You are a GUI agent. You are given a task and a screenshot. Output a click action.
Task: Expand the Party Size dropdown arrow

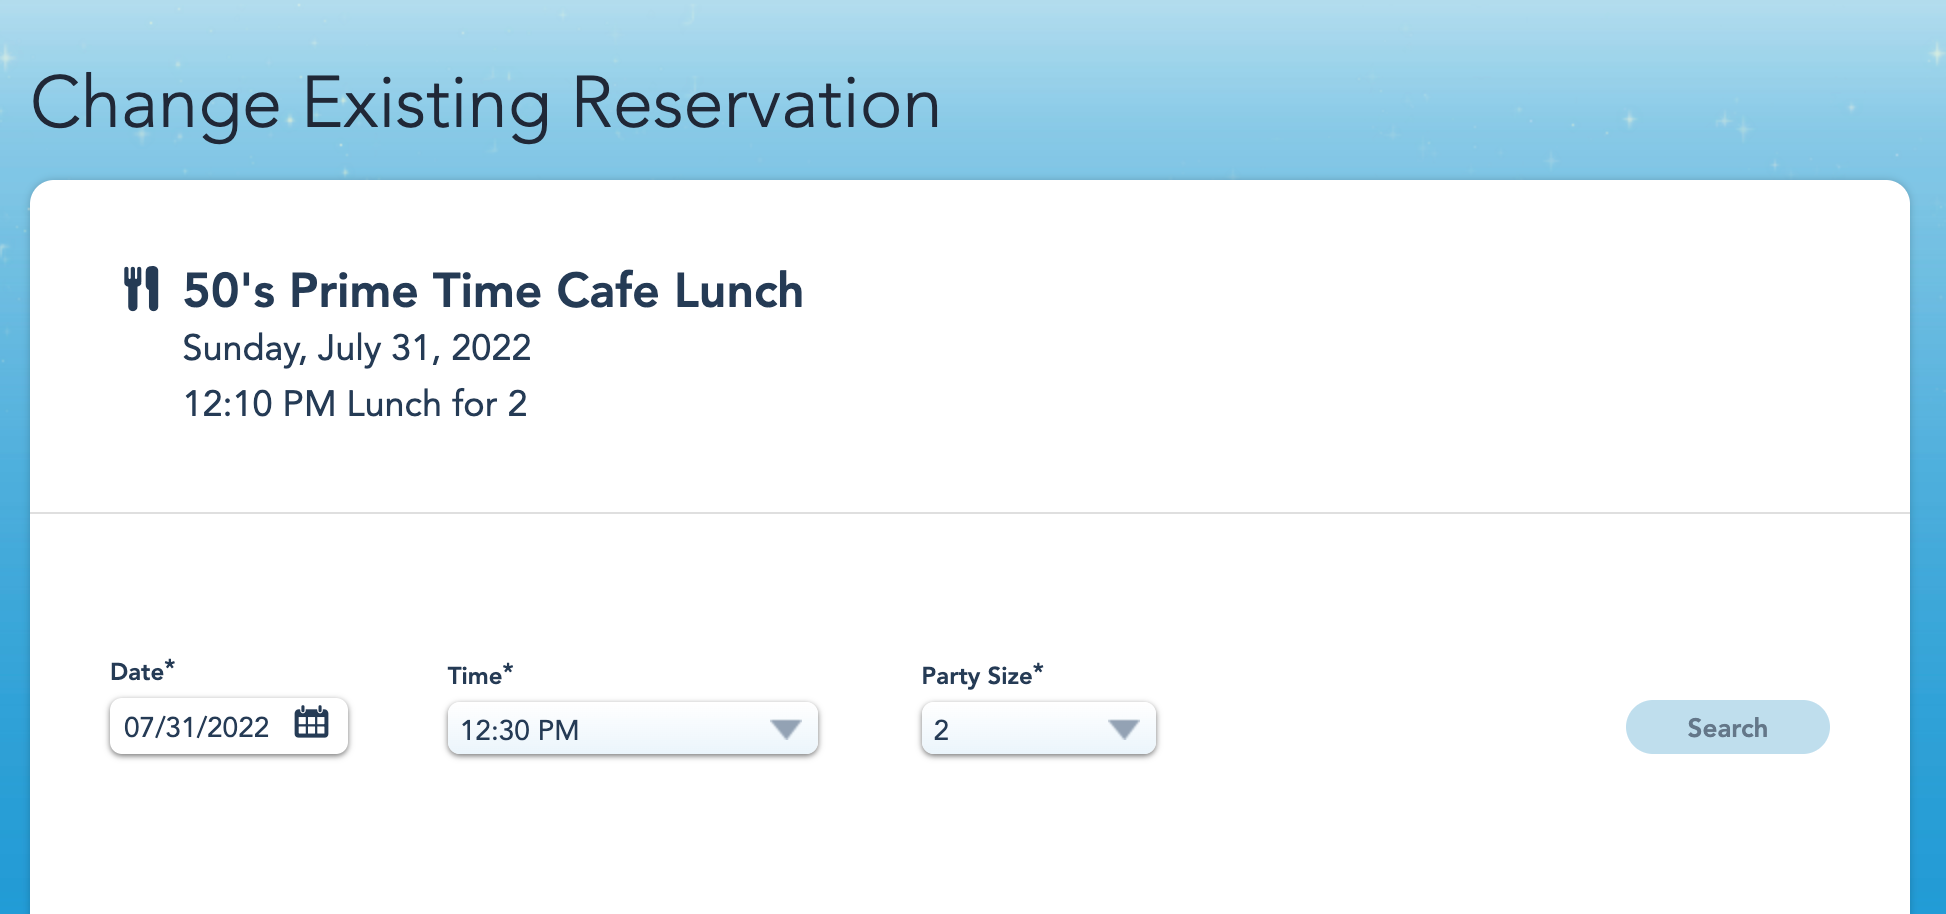coord(1124,729)
